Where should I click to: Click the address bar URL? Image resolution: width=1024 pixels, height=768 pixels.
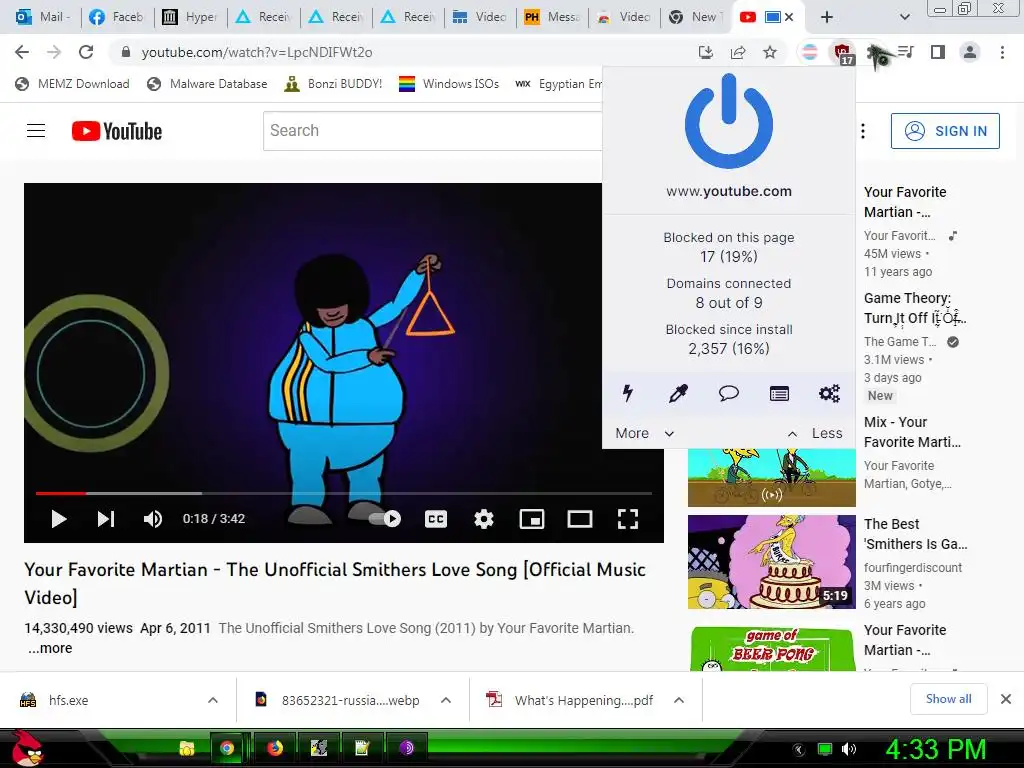(x=257, y=52)
